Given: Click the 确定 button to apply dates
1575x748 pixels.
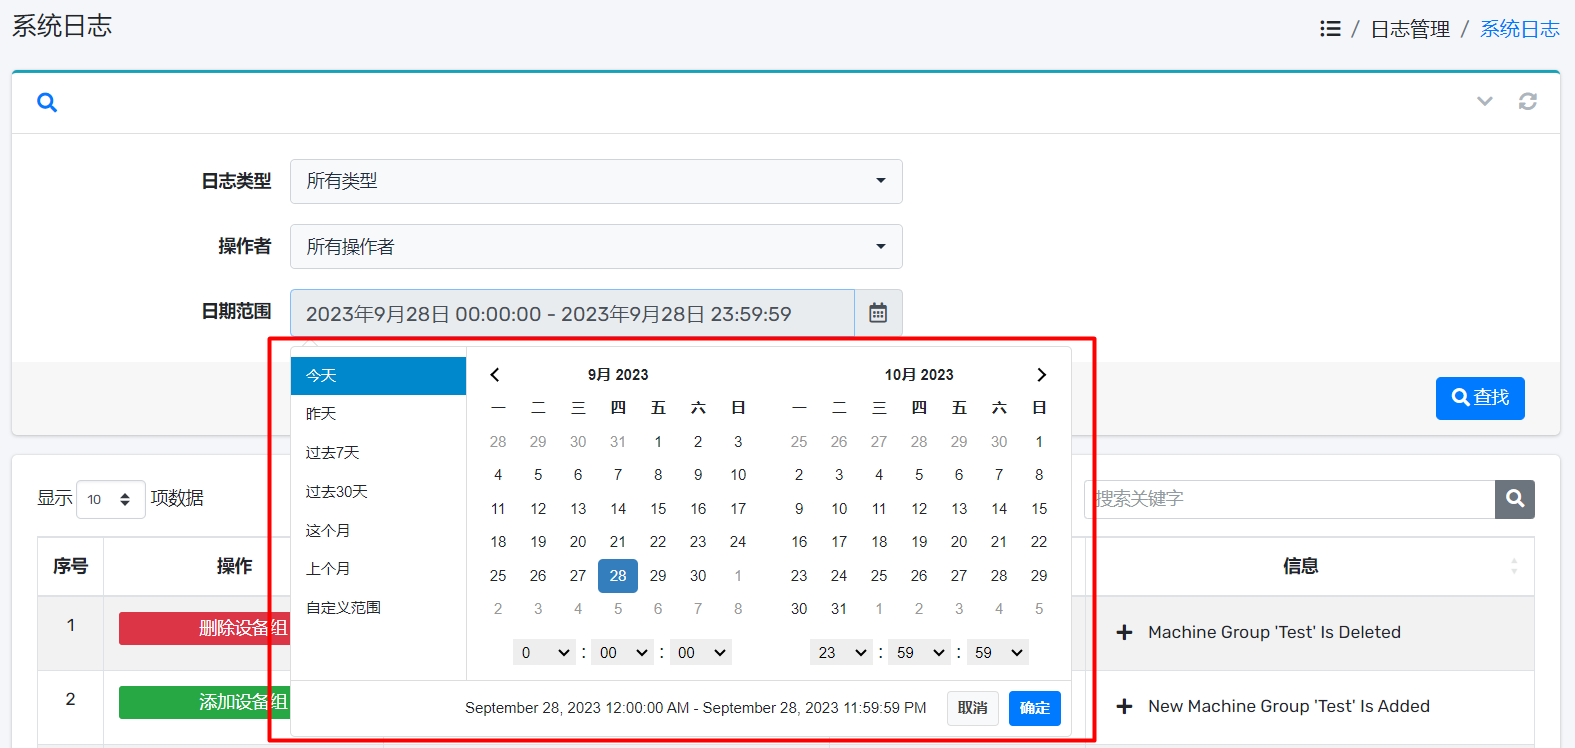Looking at the screenshot, I should (x=1034, y=708).
